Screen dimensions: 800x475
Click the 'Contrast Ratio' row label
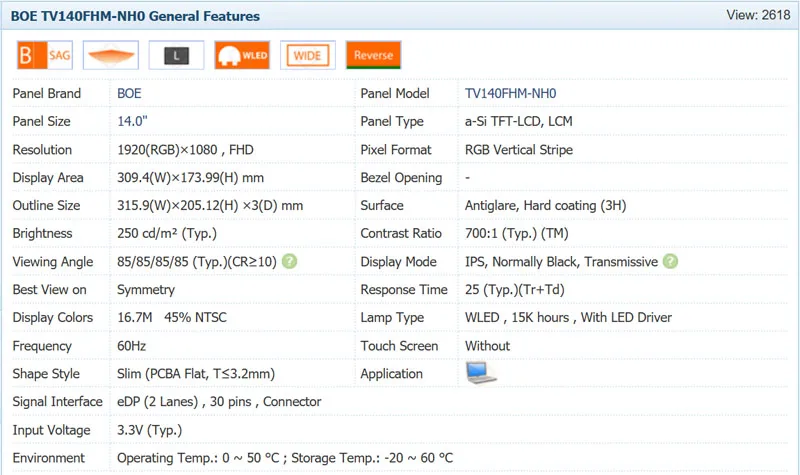tap(401, 233)
